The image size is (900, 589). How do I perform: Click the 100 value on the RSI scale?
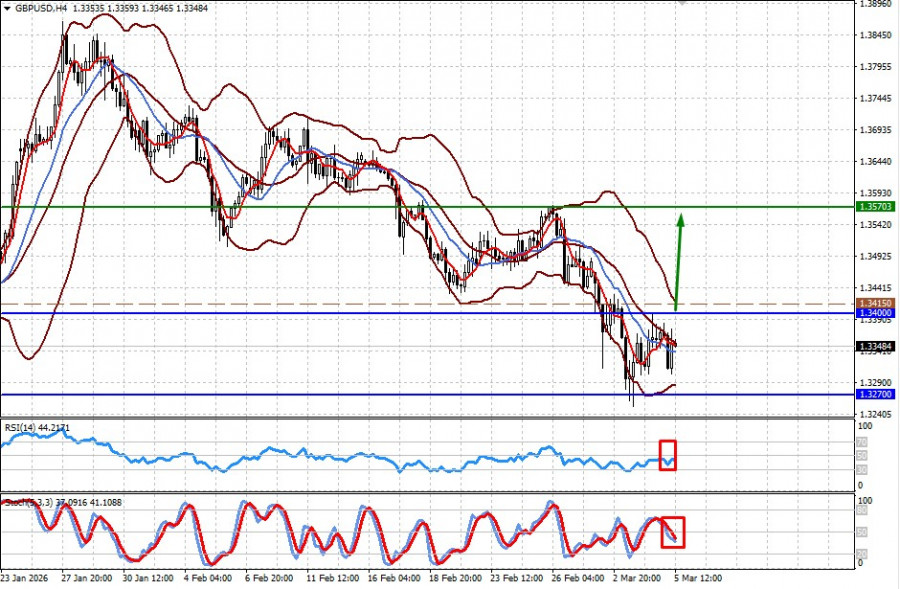865,427
